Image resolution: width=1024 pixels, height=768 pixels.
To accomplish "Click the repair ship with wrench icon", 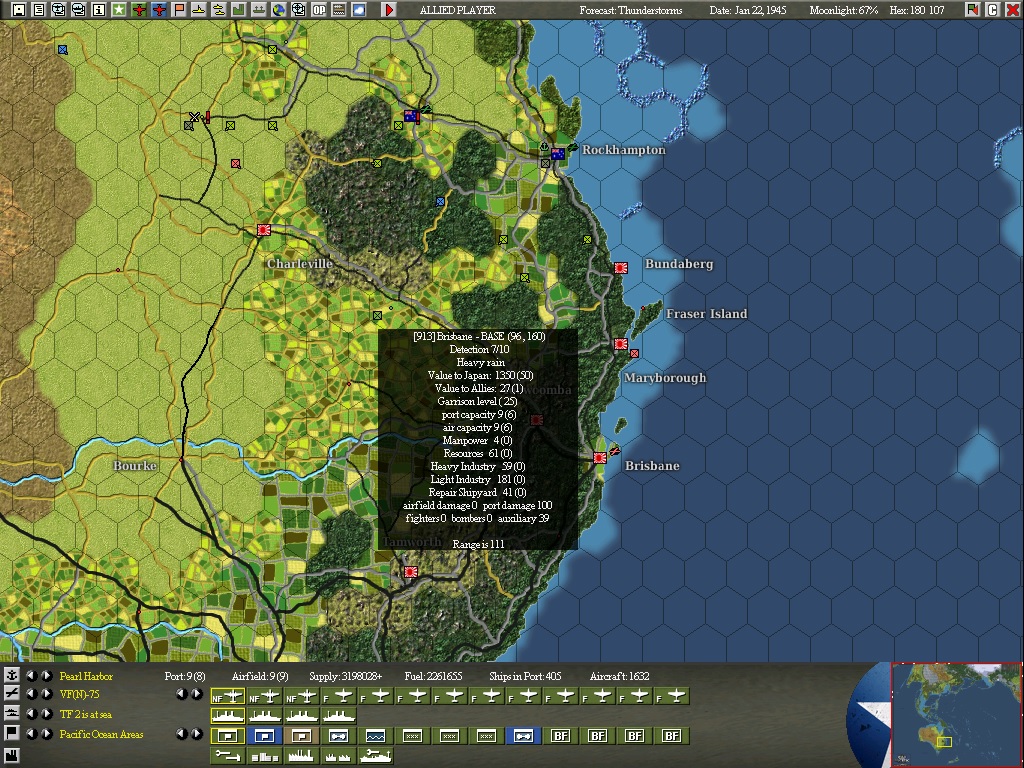I will click(x=376, y=756).
